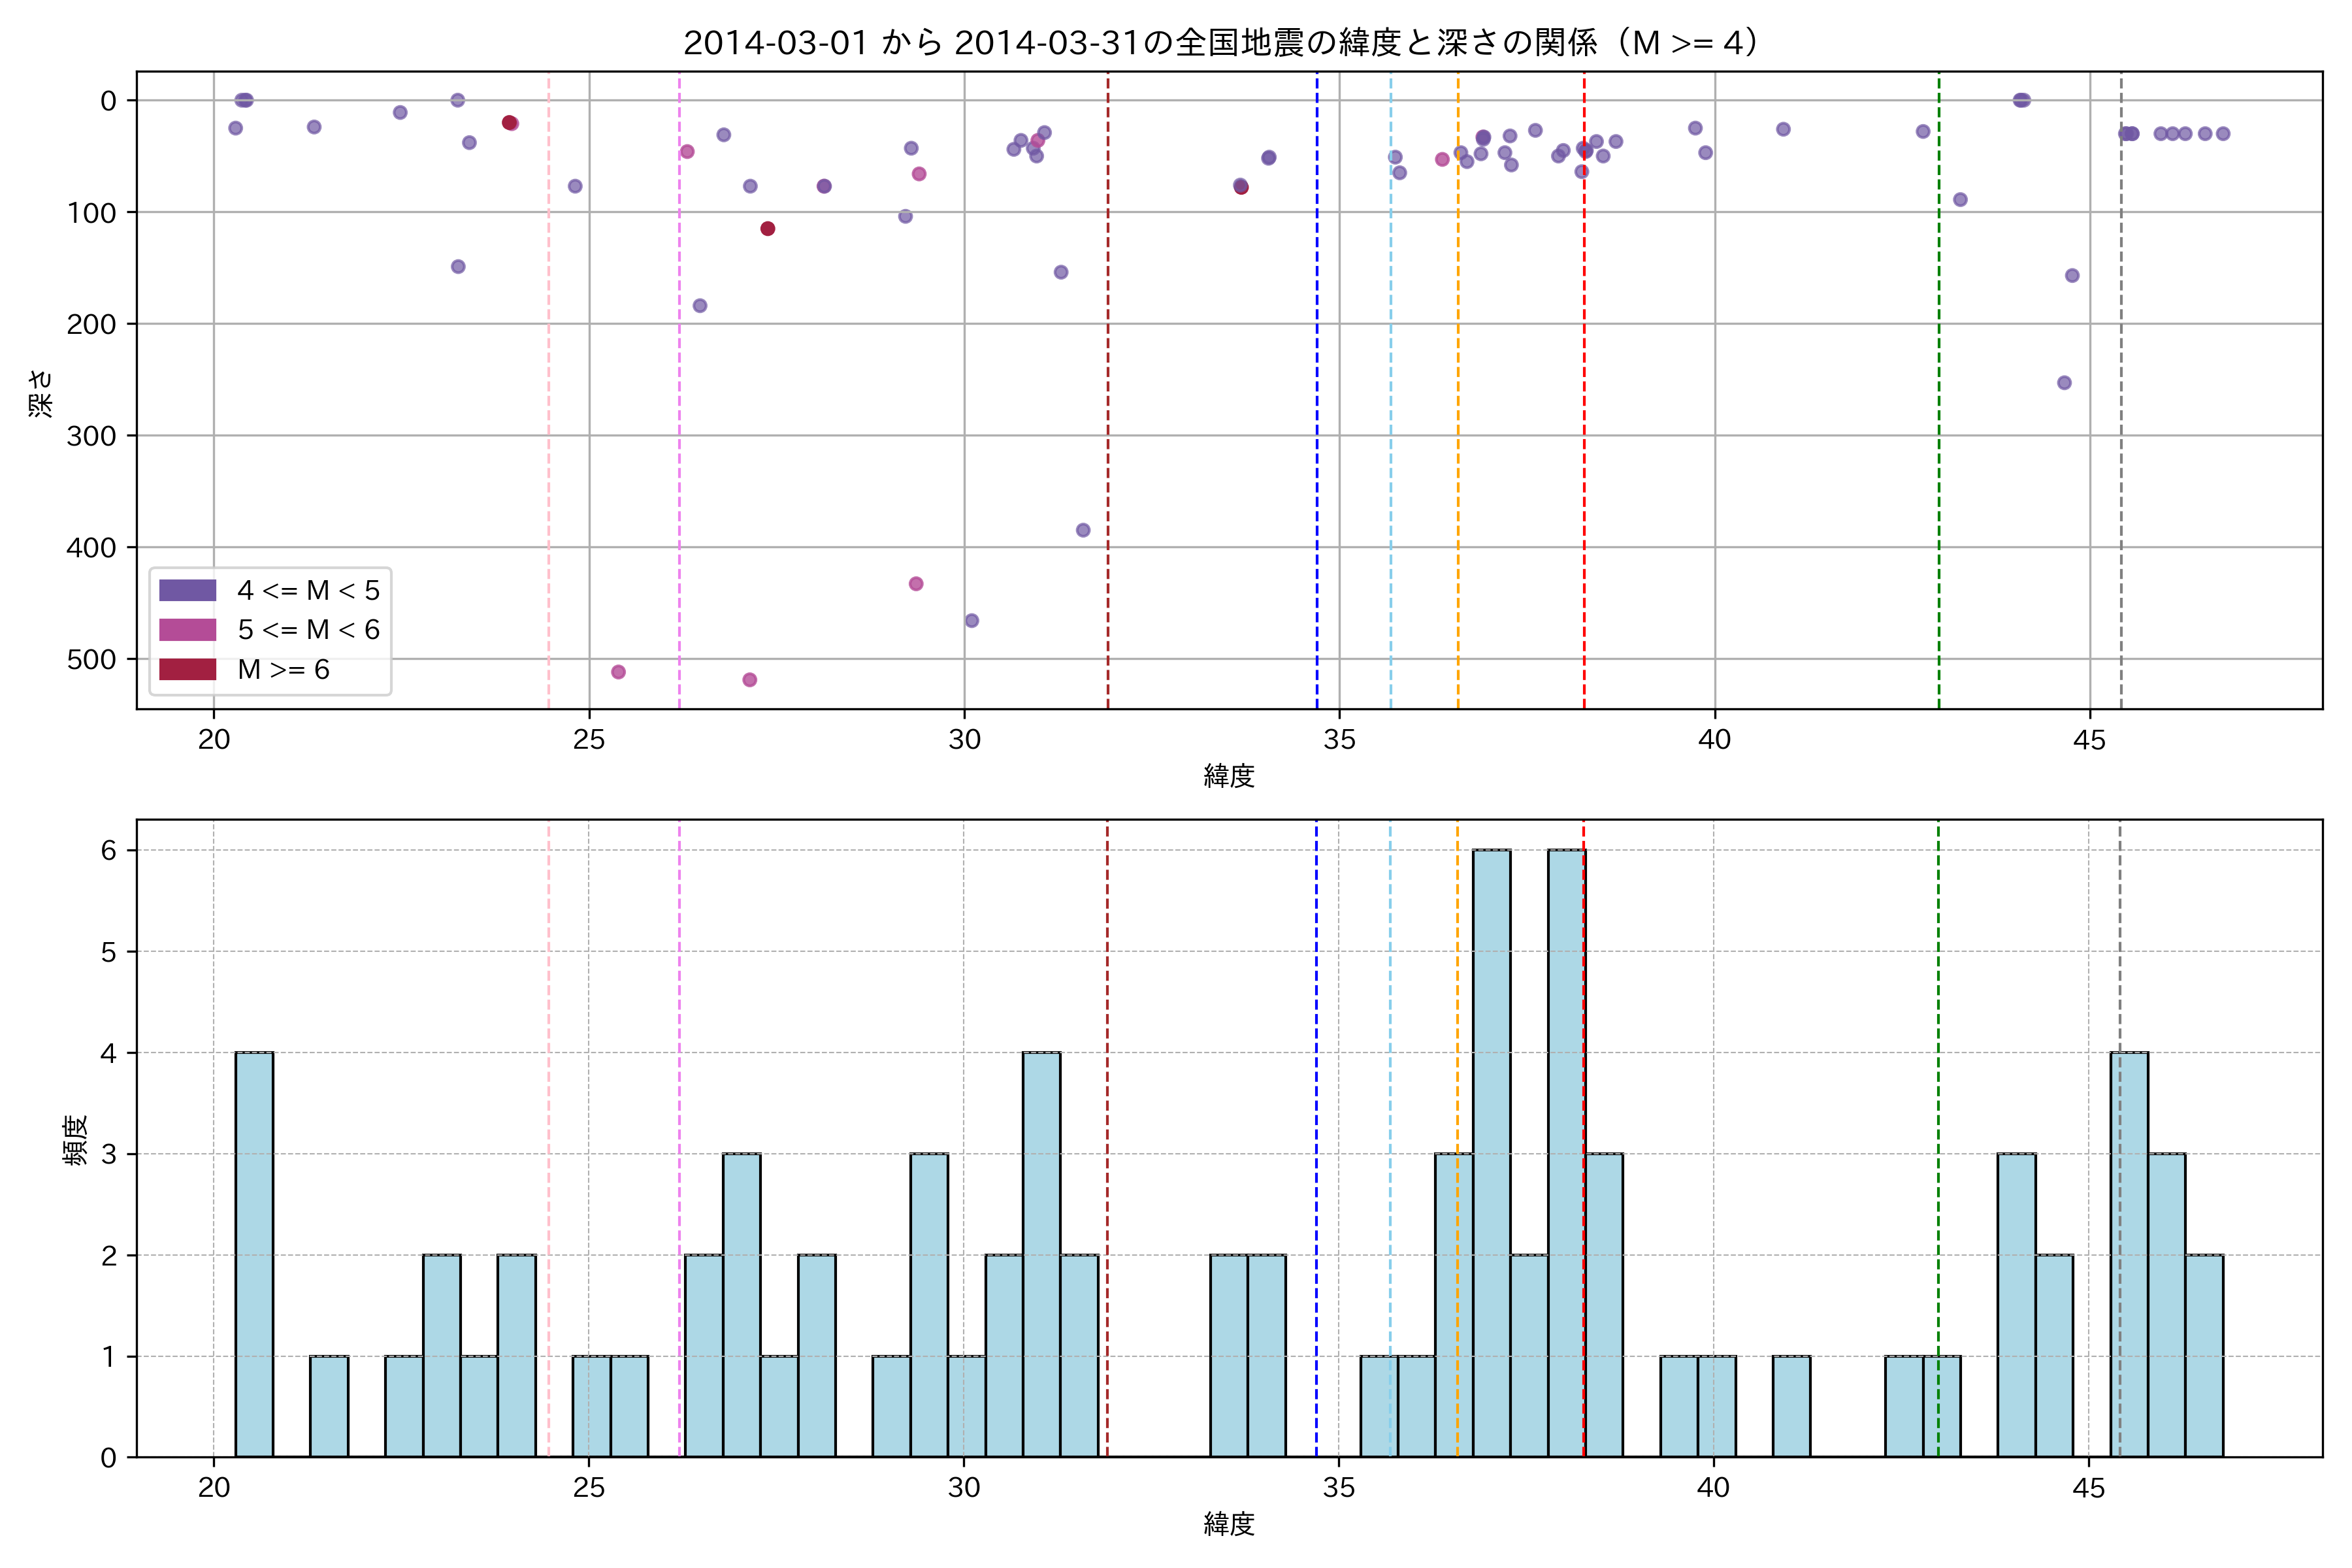
Task: Click the '頻度' y-axis label of histogram
Action: pyautogui.click(x=76, y=1139)
